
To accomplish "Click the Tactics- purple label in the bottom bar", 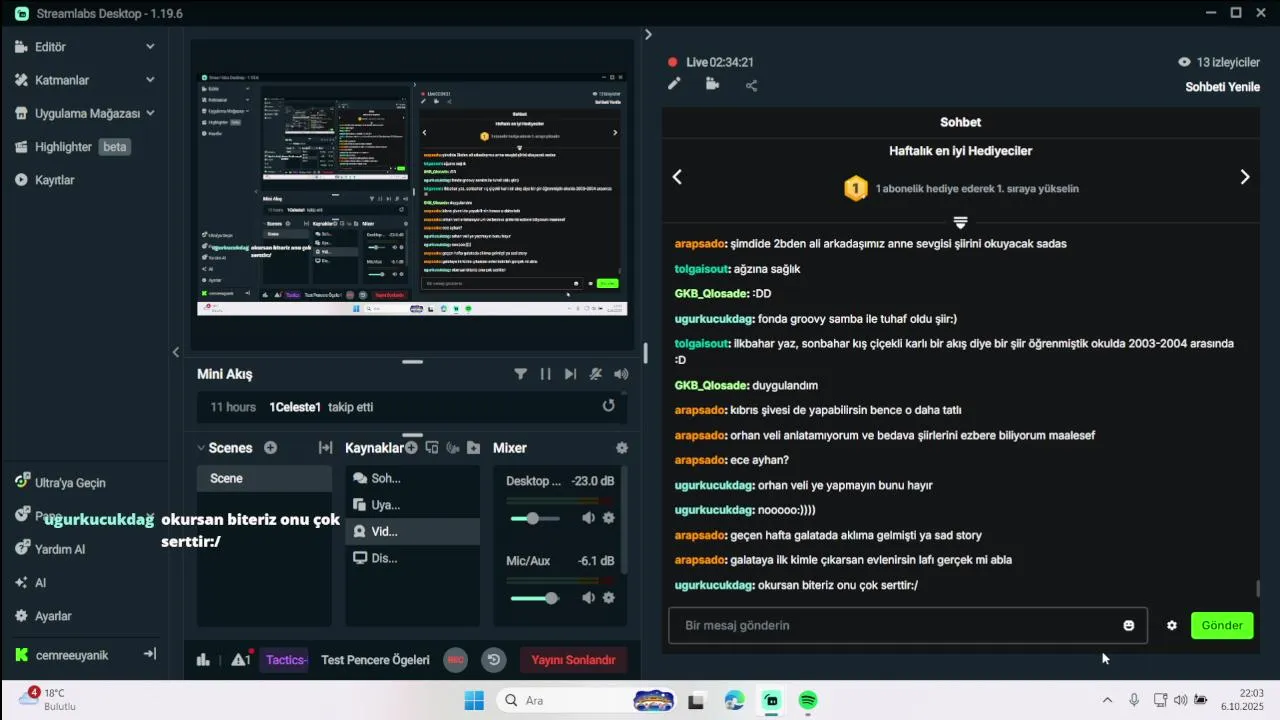I will 286,660.
